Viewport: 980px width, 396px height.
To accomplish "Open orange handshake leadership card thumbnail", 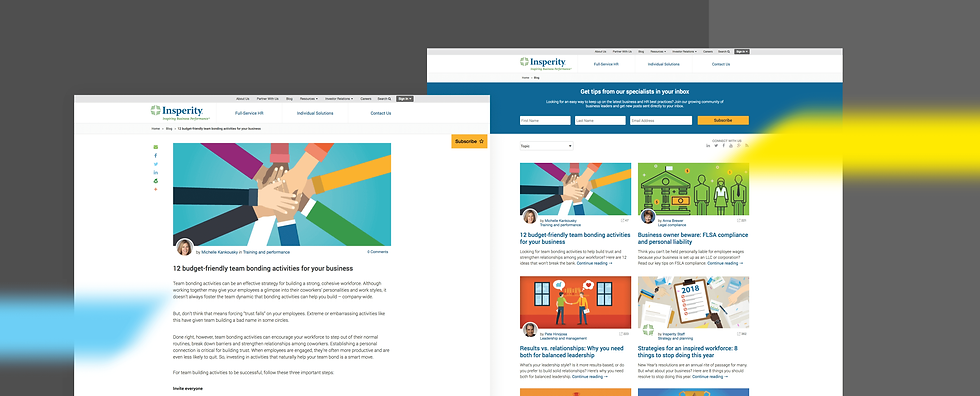I will [x=575, y=302].
